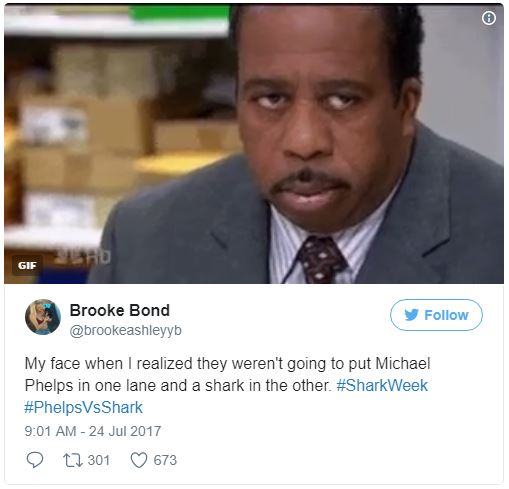Retweet using the arrows icon
The image size is (509, 489).
pyautogui.click(x=73, y=460)
